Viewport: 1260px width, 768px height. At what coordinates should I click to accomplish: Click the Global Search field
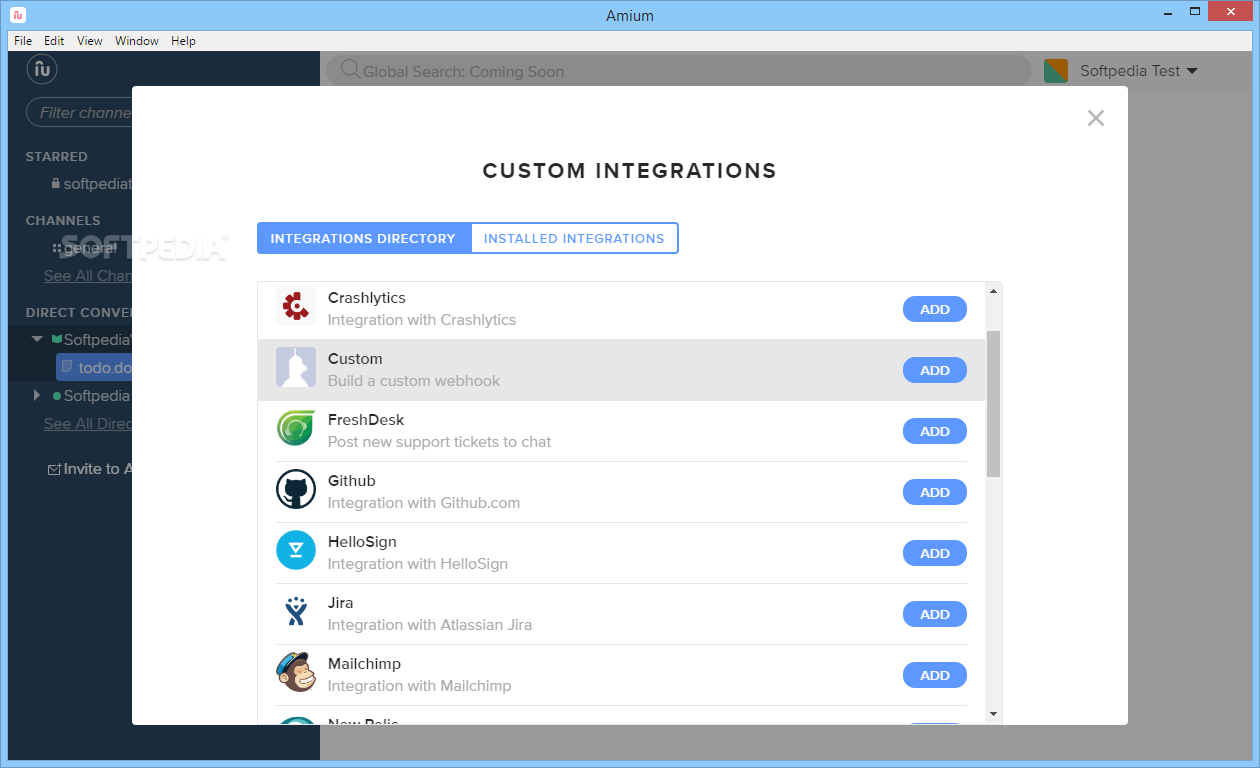(x=678, y=71)
